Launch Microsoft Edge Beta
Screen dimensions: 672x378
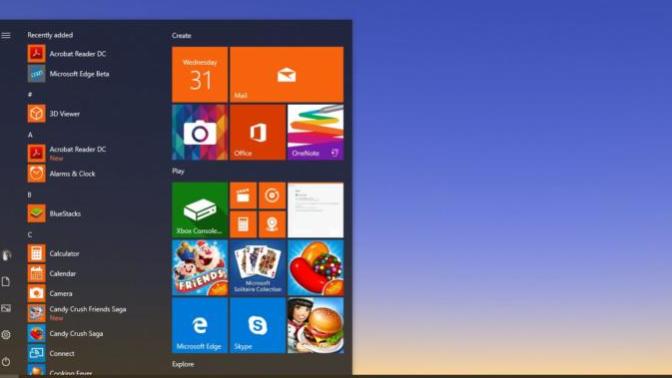69,74
